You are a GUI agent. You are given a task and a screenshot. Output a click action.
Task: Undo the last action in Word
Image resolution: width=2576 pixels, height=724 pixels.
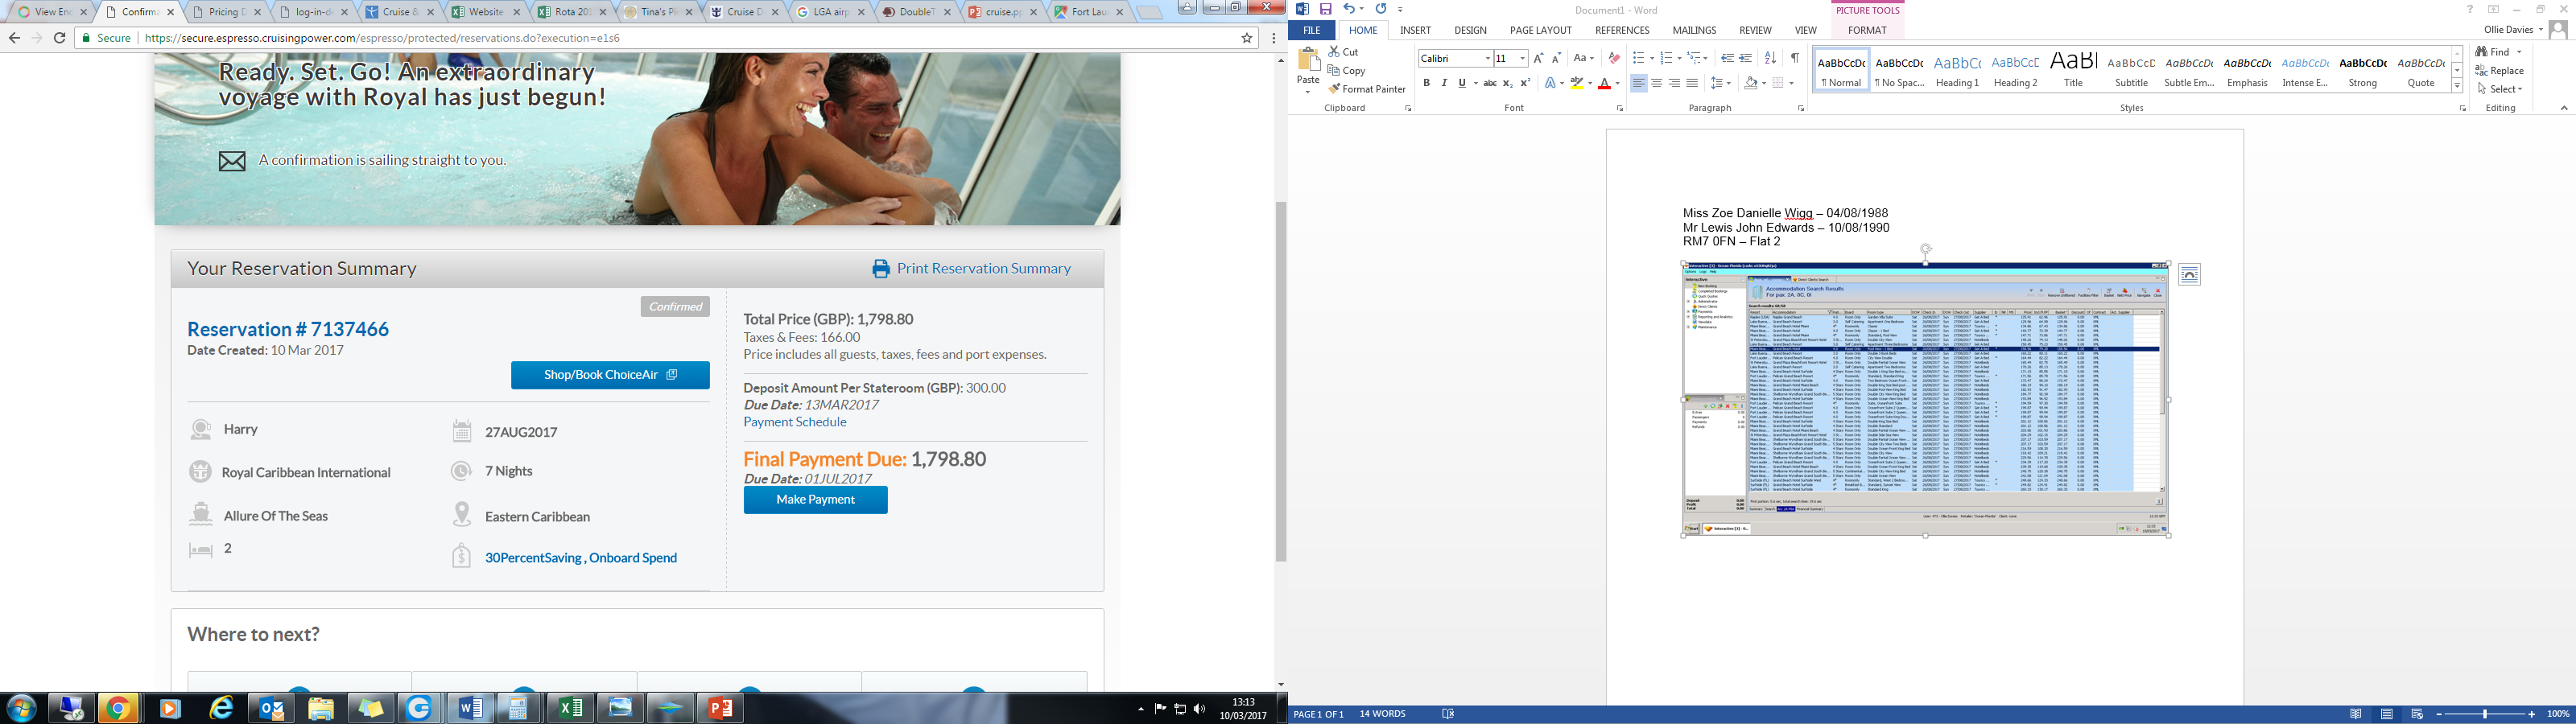pos(1349,9)
